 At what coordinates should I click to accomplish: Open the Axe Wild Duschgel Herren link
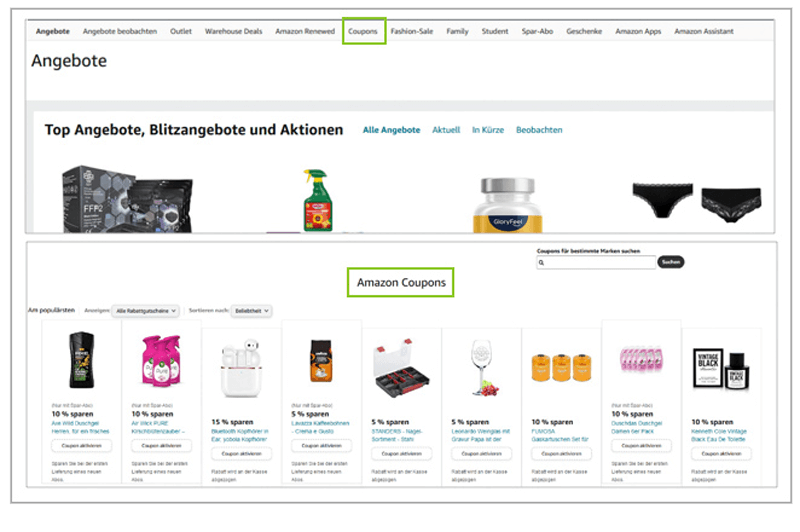pos(81,427)
